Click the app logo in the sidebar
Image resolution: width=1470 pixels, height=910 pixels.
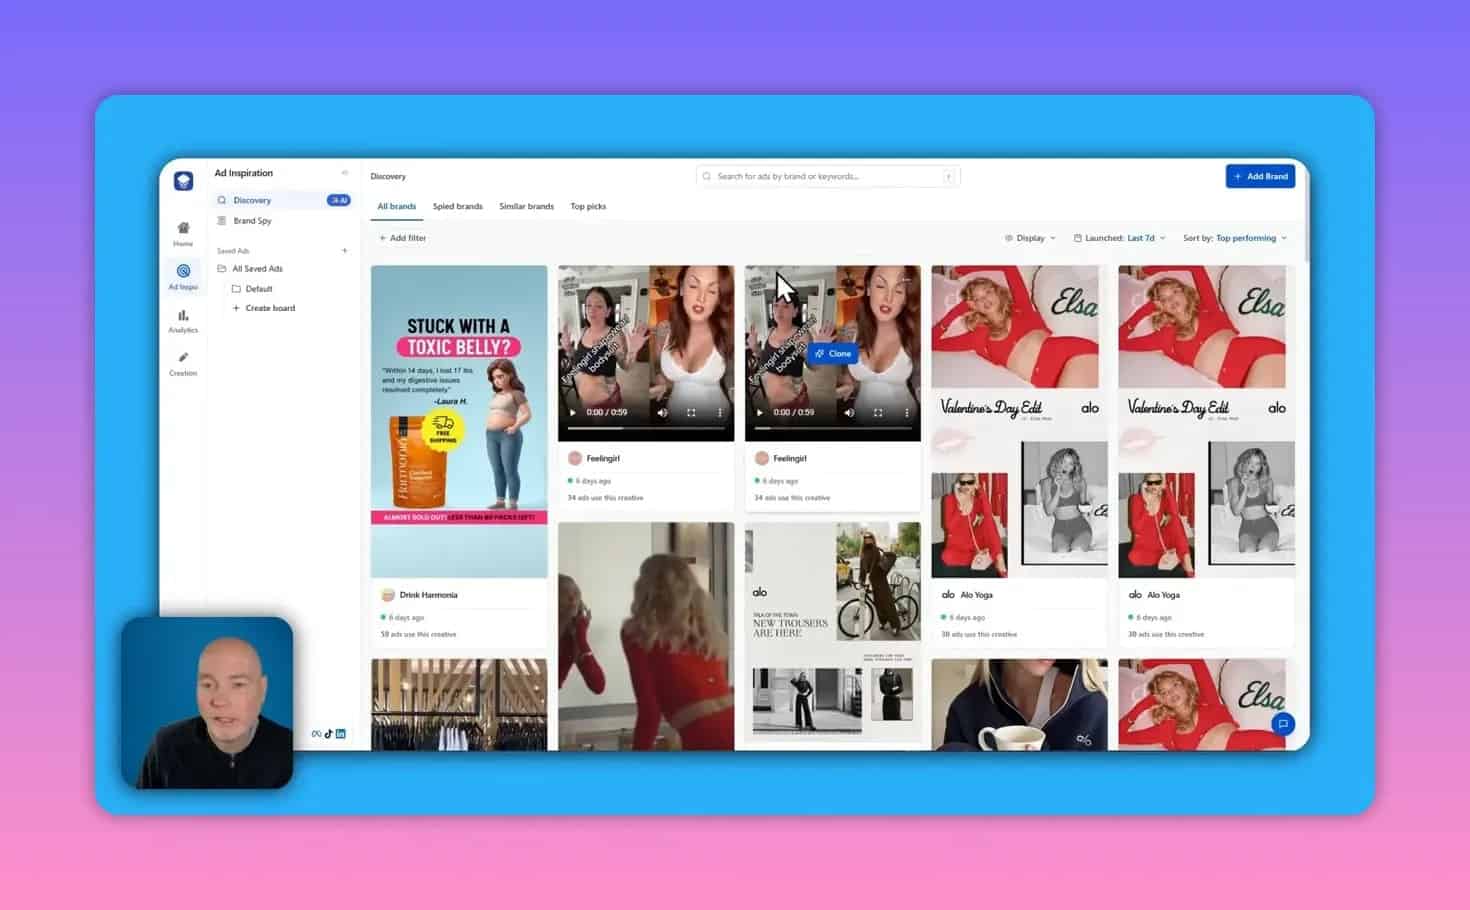pos(183,181)
